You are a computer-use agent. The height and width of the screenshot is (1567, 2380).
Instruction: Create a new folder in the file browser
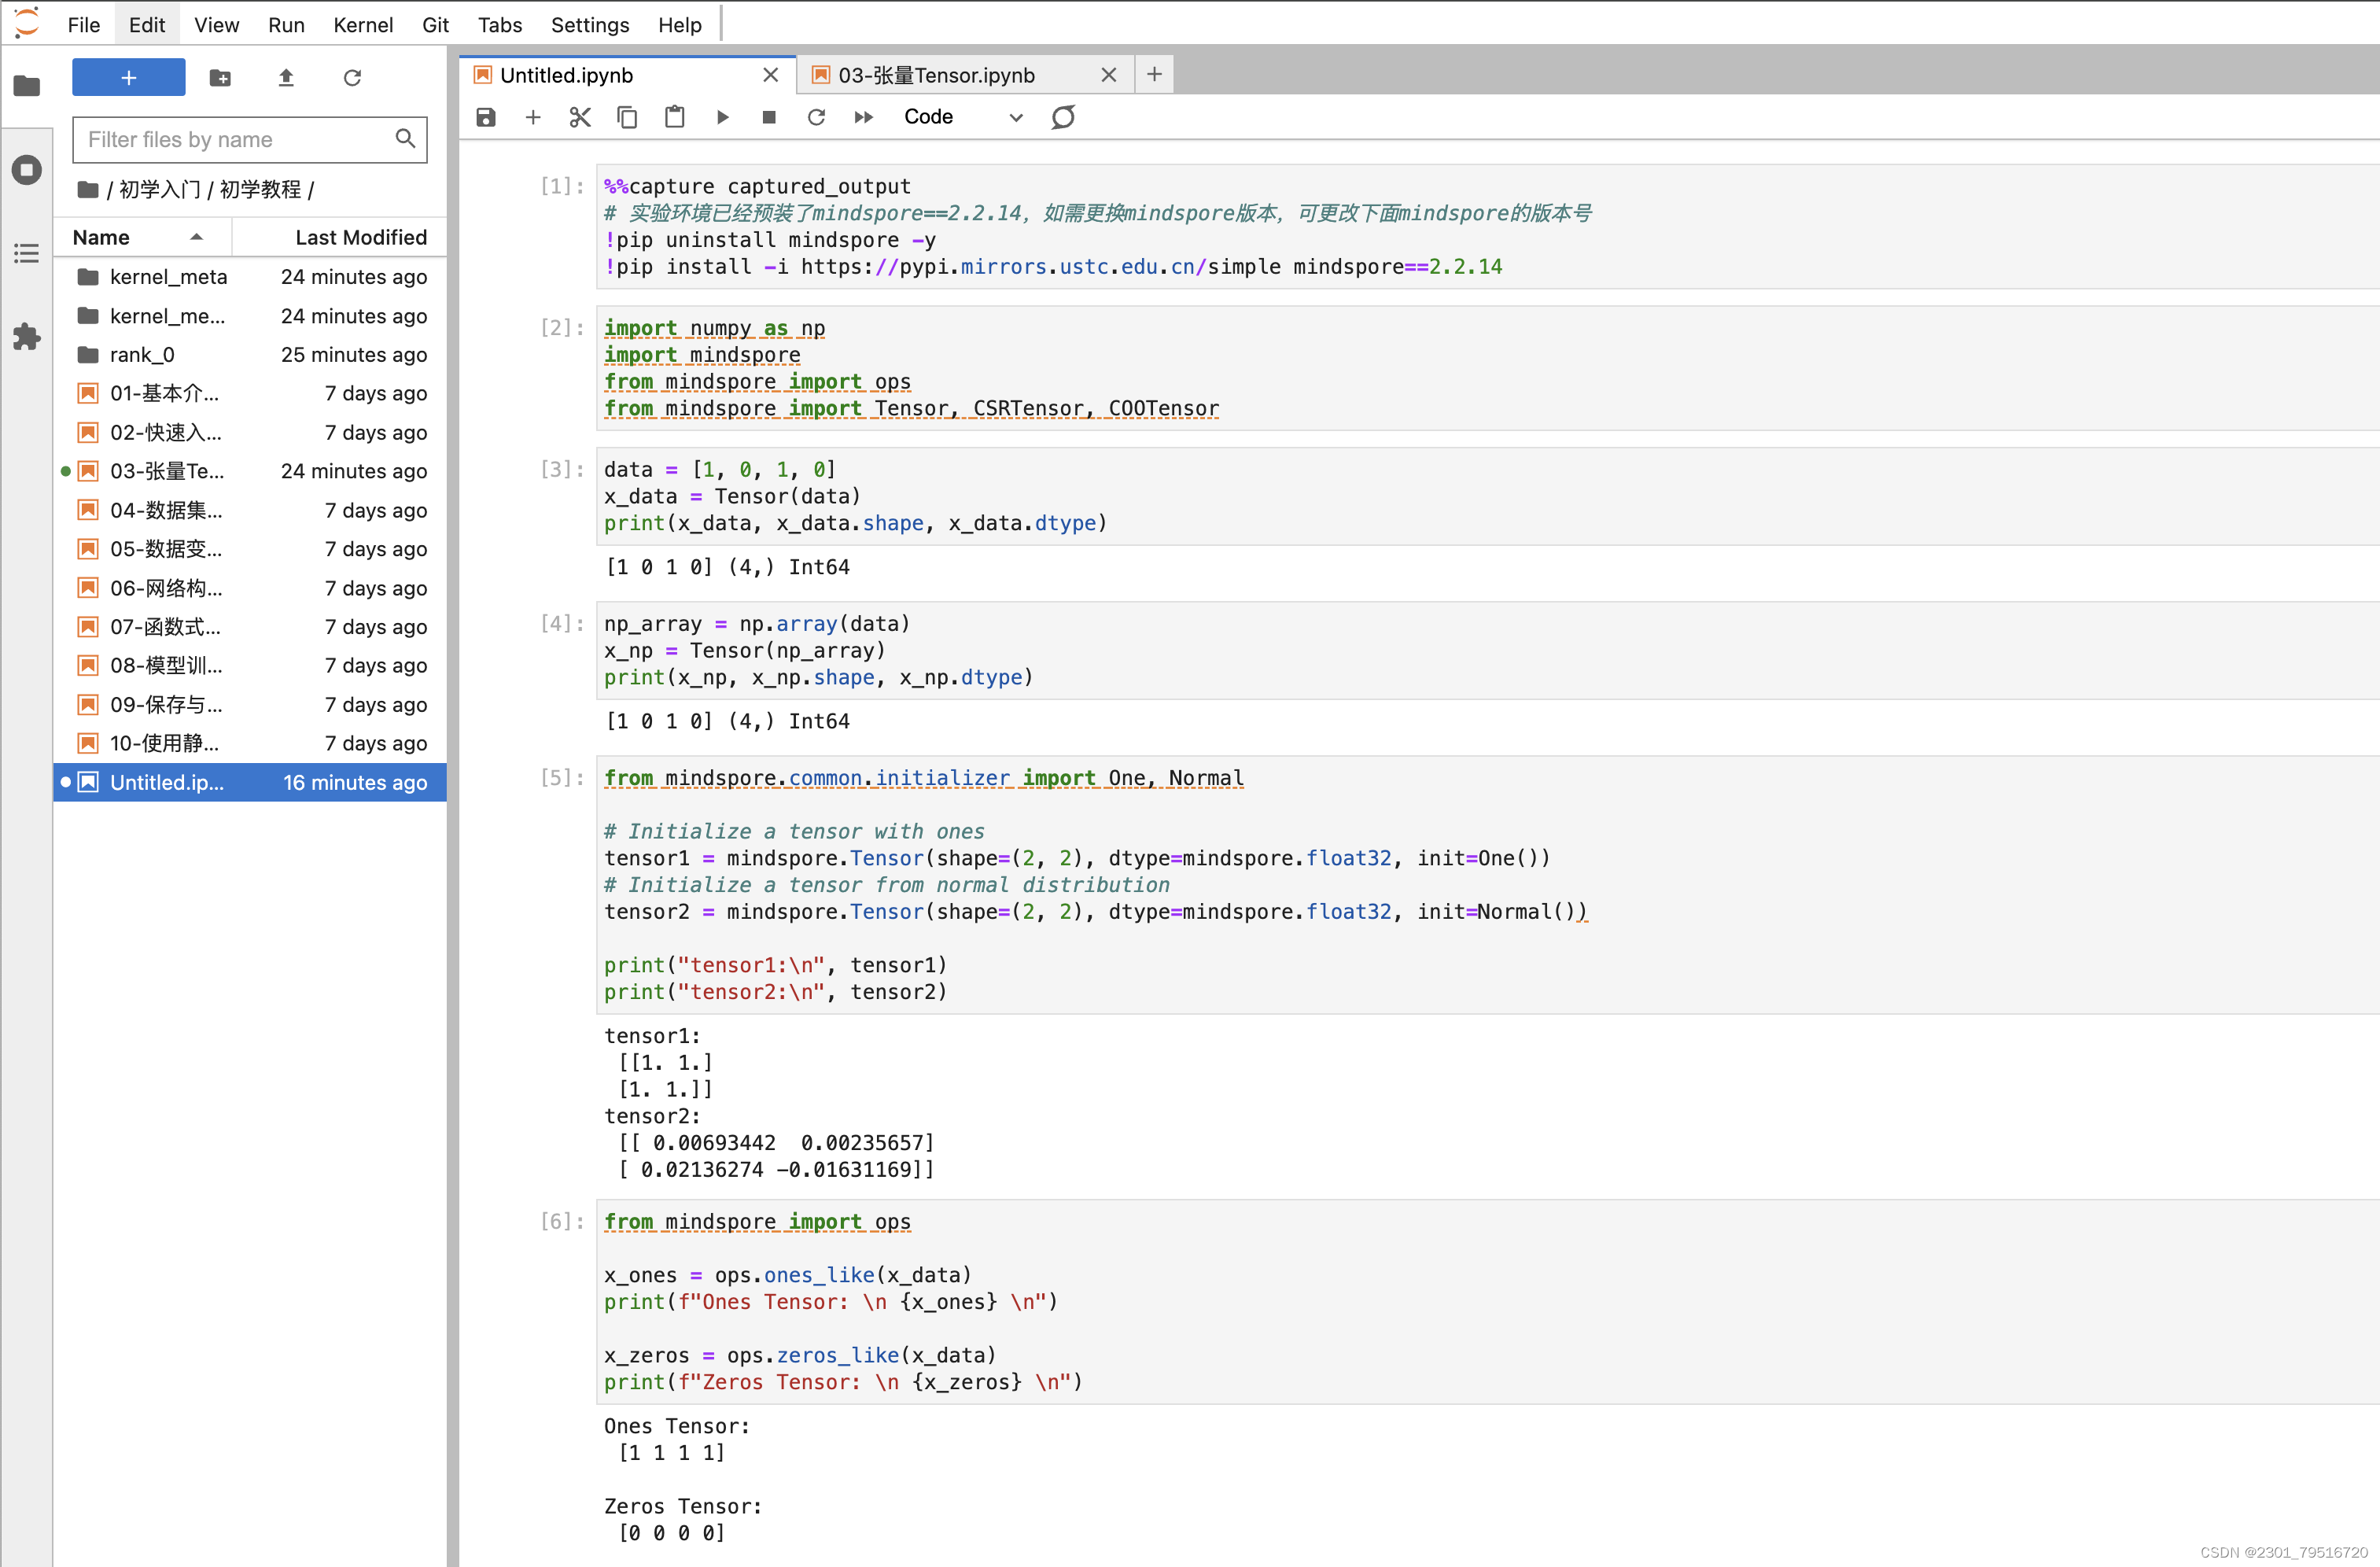pyautogui.click(x=220, y=77)
